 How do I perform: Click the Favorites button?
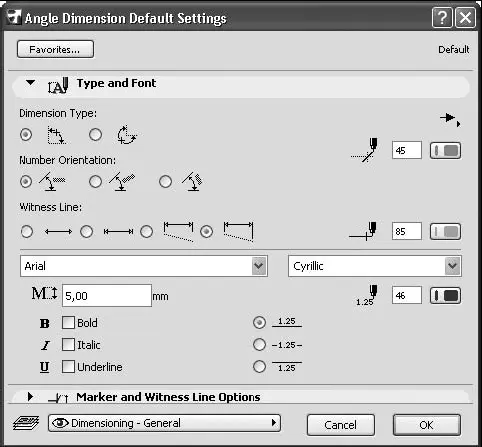[x=55, y=49]
